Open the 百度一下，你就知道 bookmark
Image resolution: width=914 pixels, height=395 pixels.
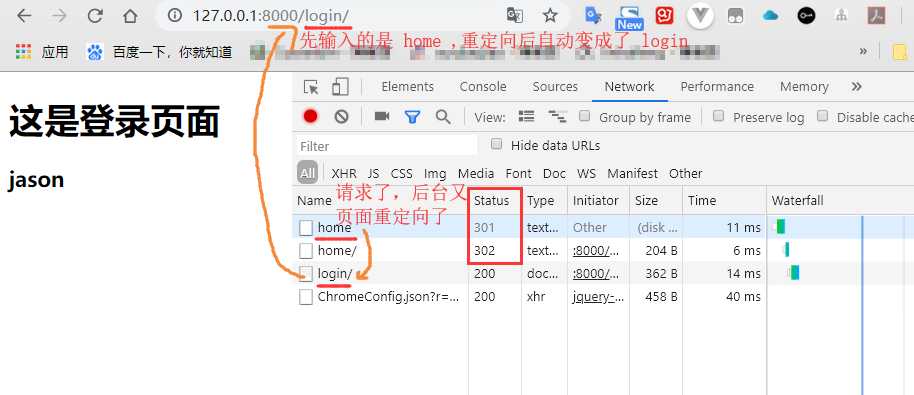(x=159, y=52)
